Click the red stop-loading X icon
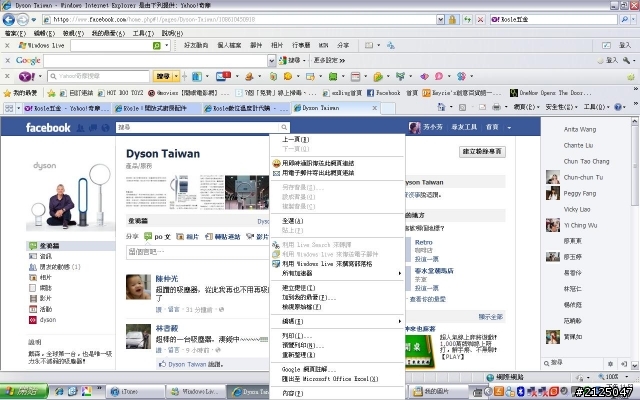The width and height of the screenshot is (640, 400). pos(480,19)
